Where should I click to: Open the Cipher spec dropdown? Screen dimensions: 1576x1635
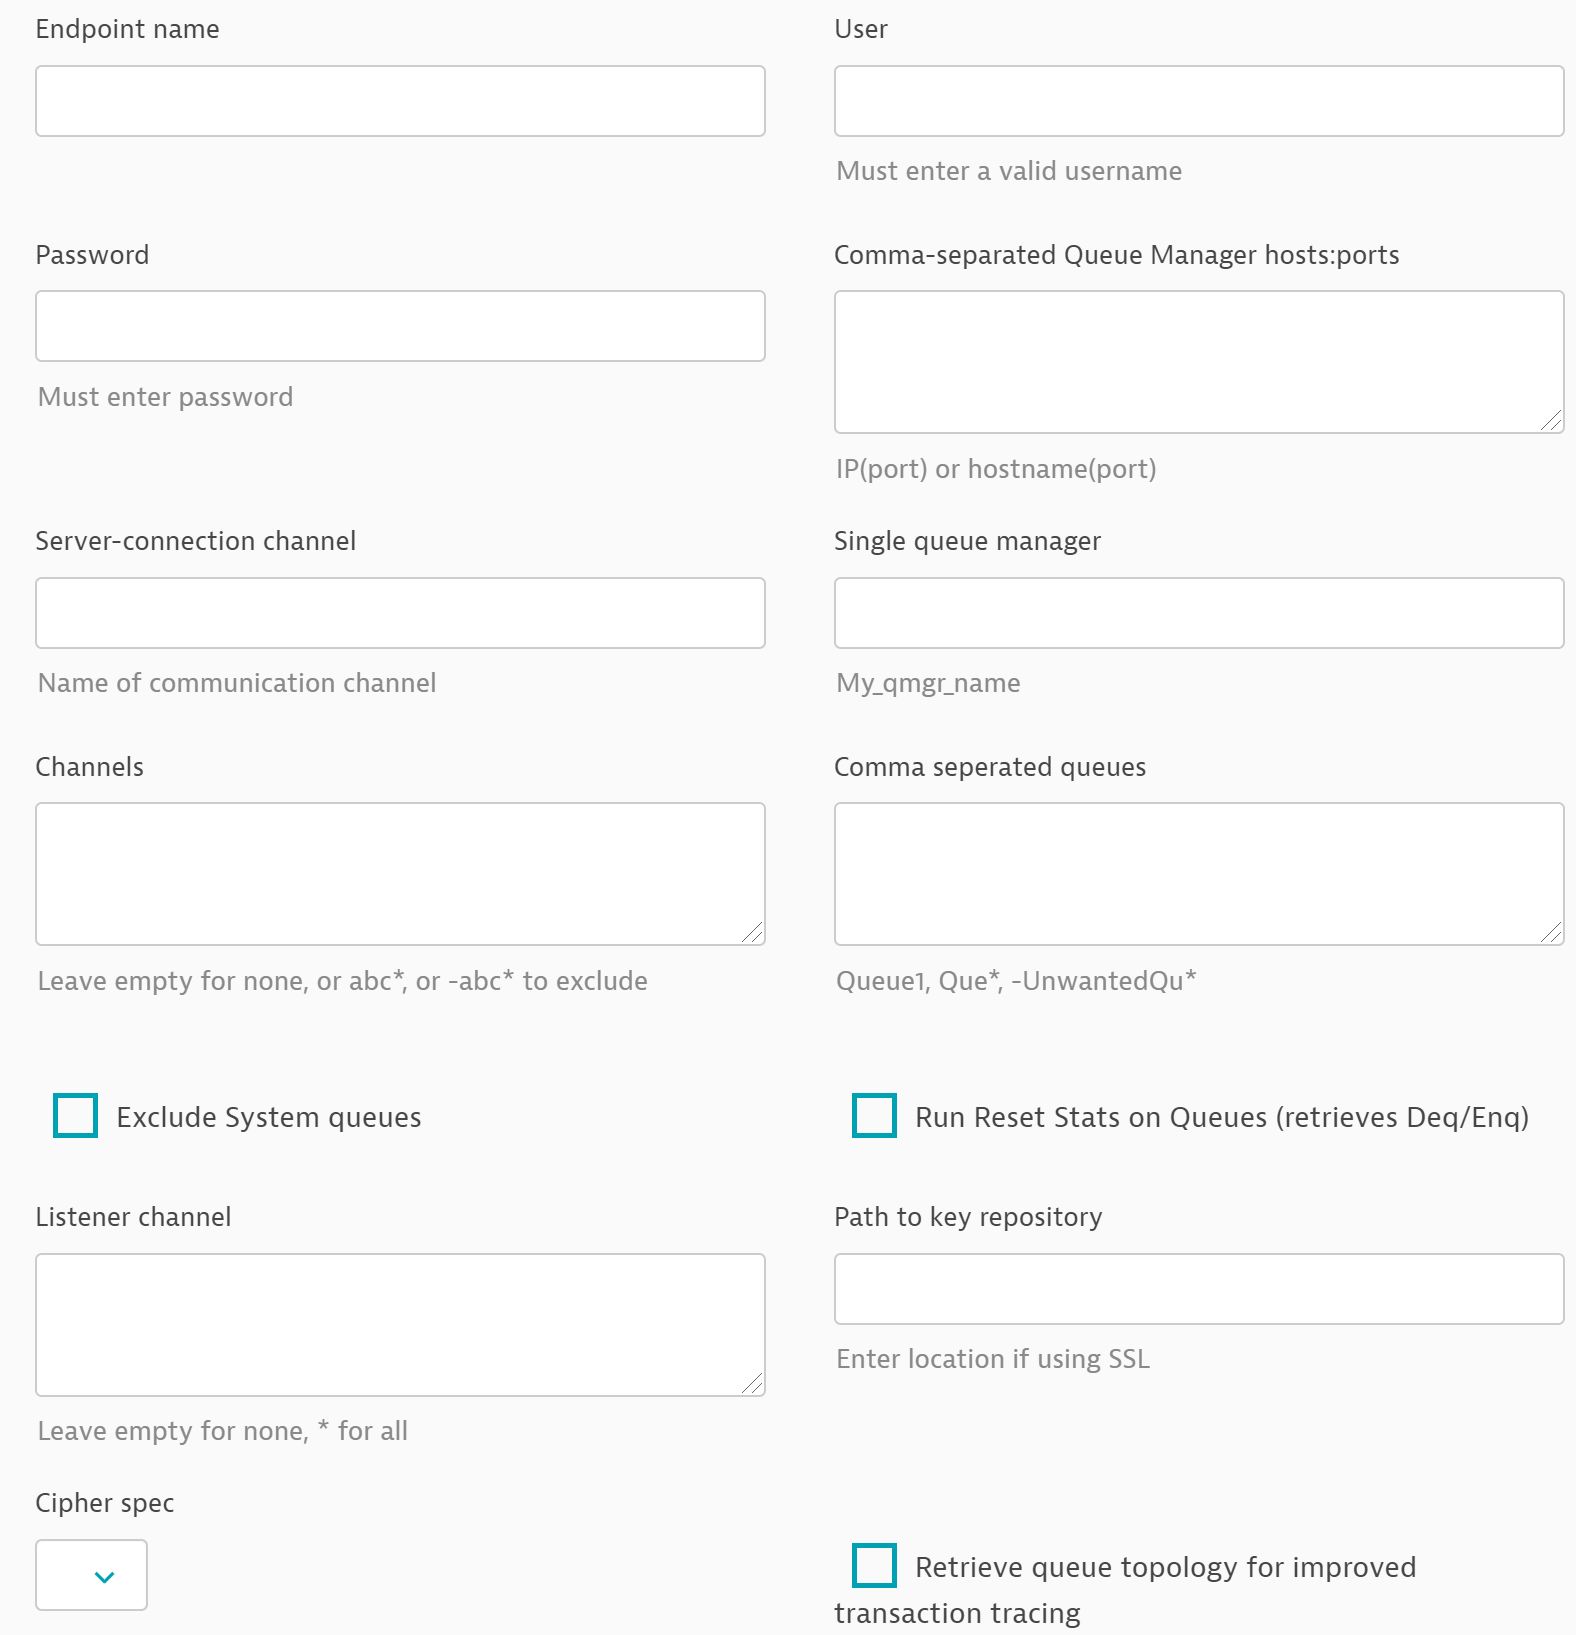click(91, 1574)
